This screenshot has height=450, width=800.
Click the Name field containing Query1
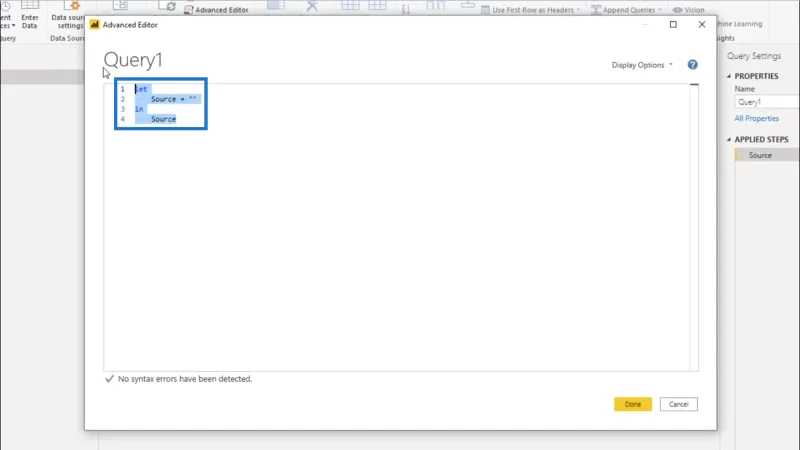pos(767,102)
